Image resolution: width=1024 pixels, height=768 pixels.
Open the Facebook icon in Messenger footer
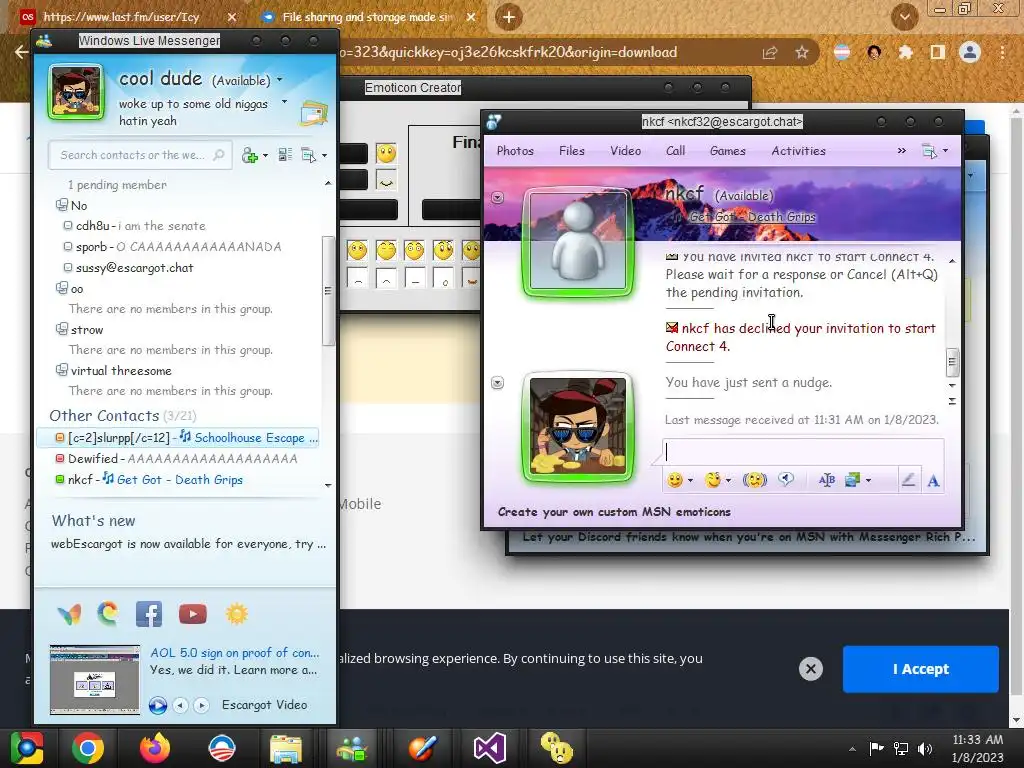tap(149, 614)
